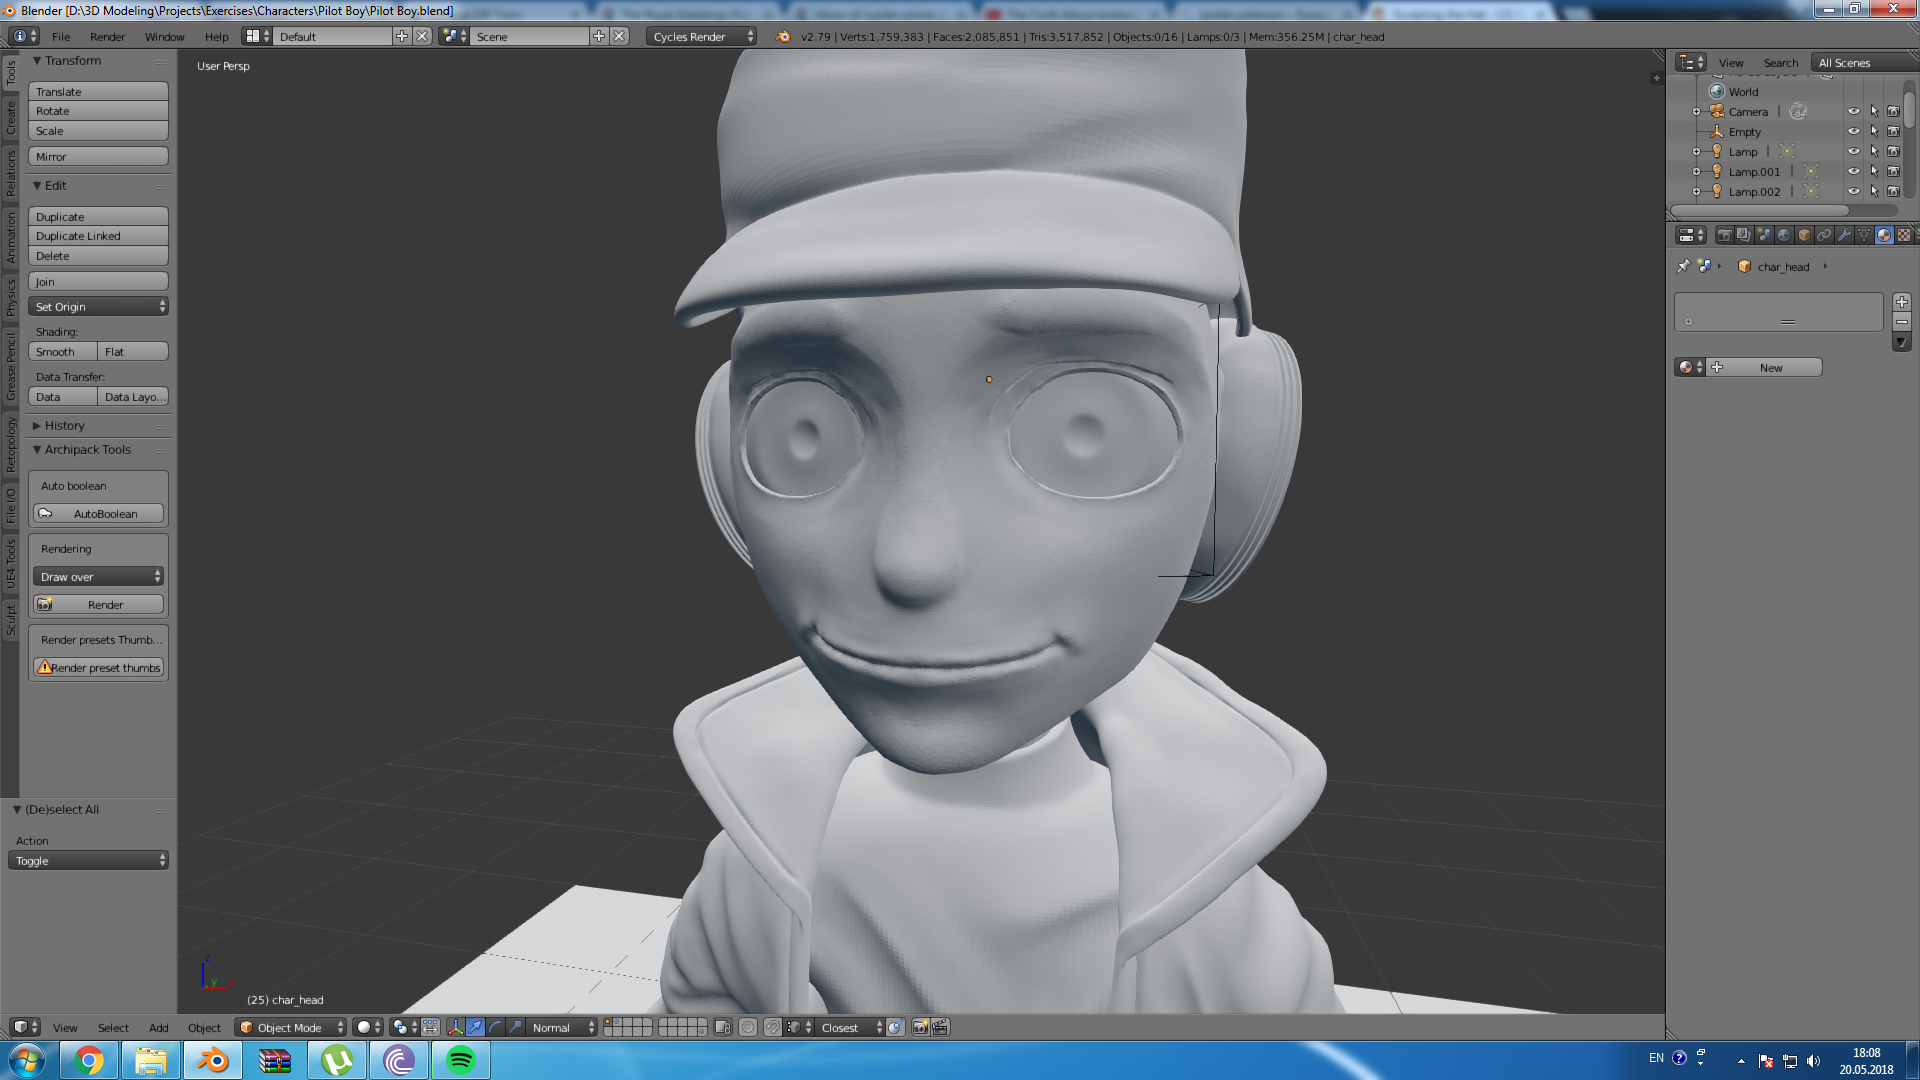1920x1080 pixels.
Task: Click the outliner horizontal scrollbar
Action: point(1760,210)
